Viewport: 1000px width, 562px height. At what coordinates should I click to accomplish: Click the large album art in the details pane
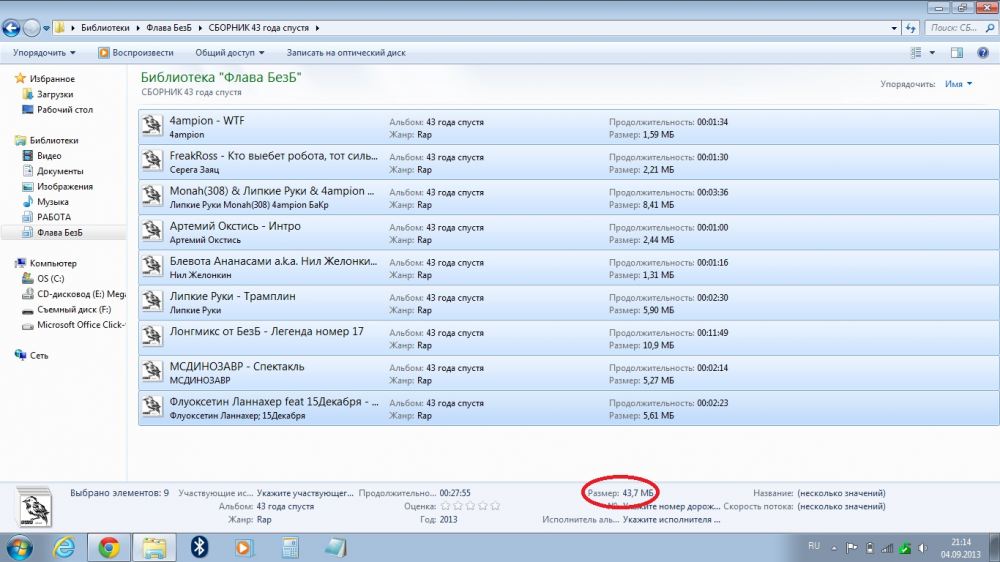coord(34,508)
